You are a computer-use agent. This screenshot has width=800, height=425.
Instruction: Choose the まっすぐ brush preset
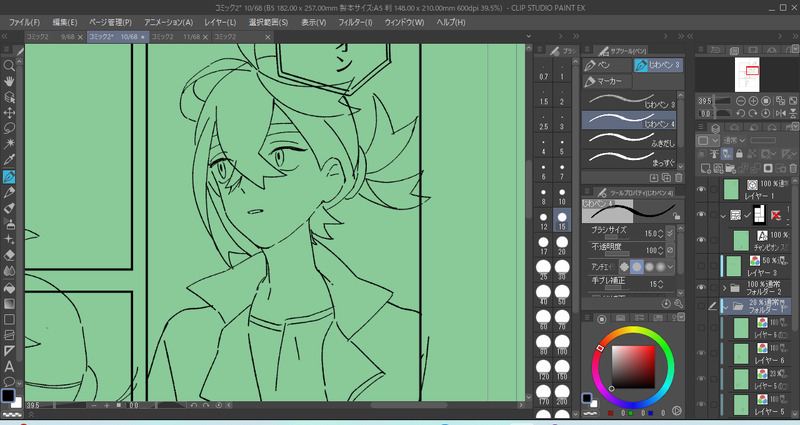(x=630, y=160)
